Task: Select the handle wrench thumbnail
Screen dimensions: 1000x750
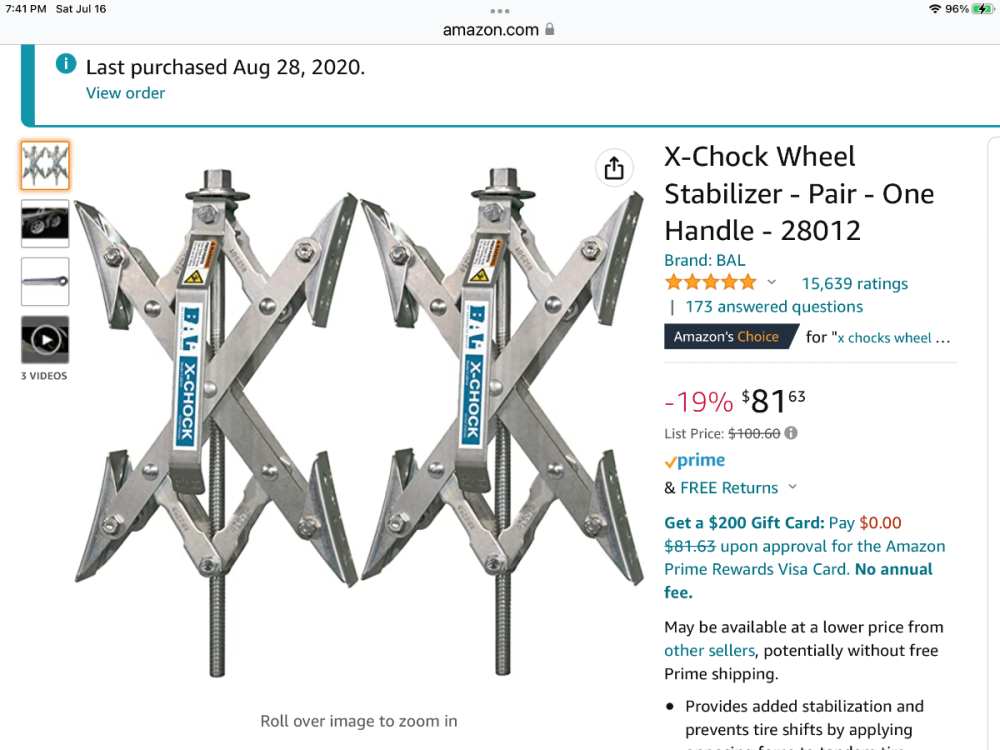Action: [45, 281]
